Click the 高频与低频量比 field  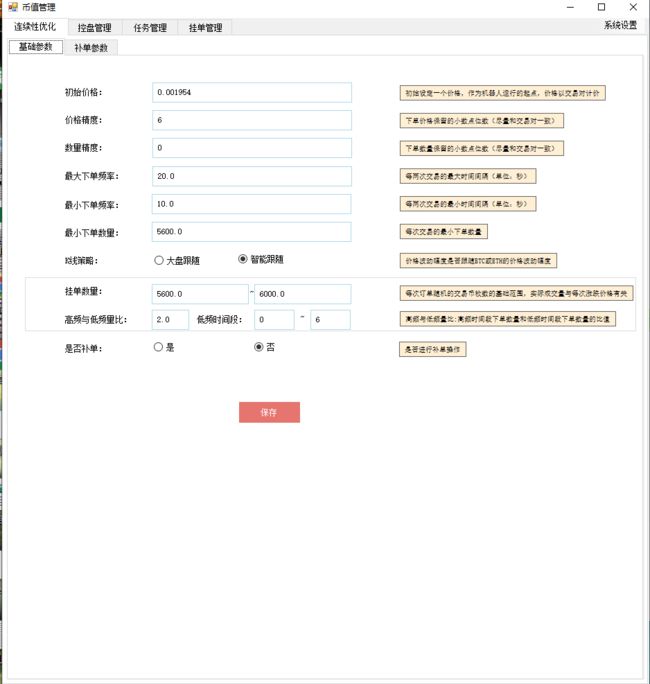point(170,320)
